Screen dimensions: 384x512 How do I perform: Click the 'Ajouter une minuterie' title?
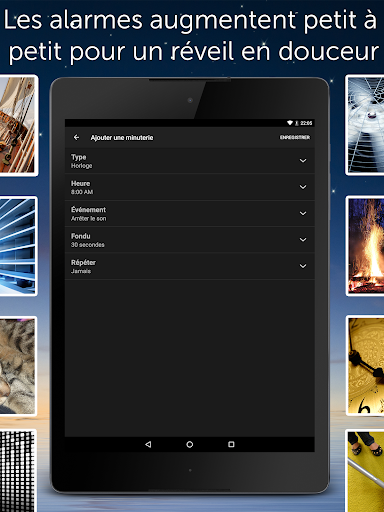pos(122,137)
